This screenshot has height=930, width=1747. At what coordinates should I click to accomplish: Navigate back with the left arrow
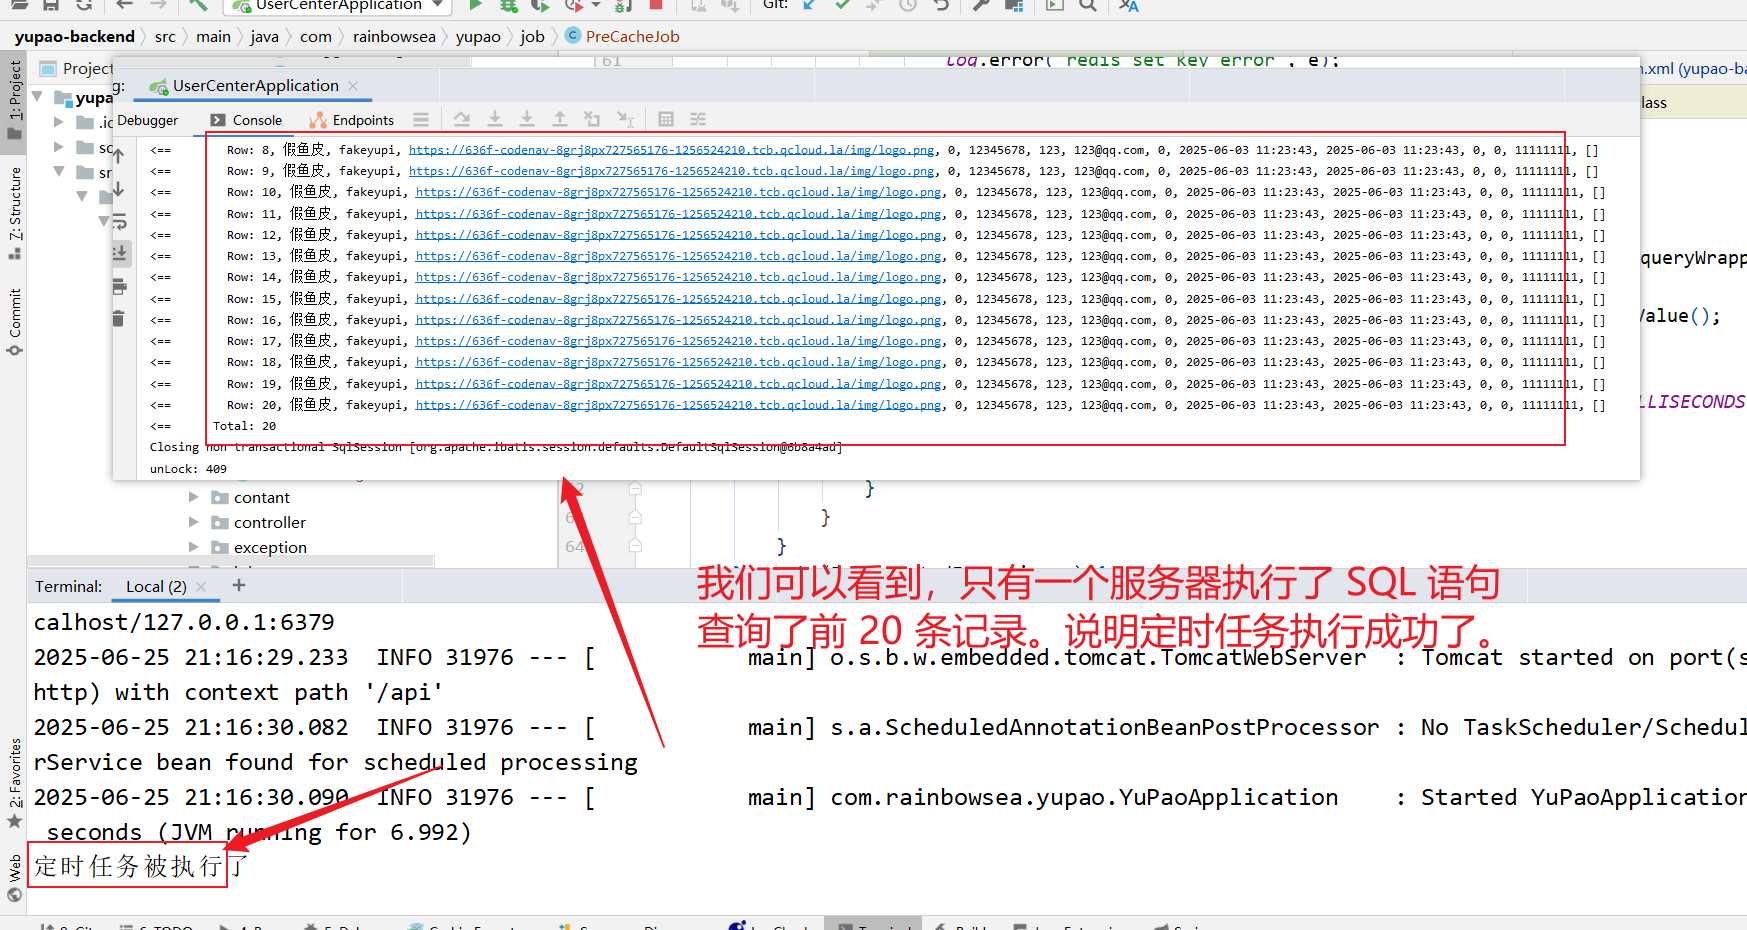pos(124,5)
